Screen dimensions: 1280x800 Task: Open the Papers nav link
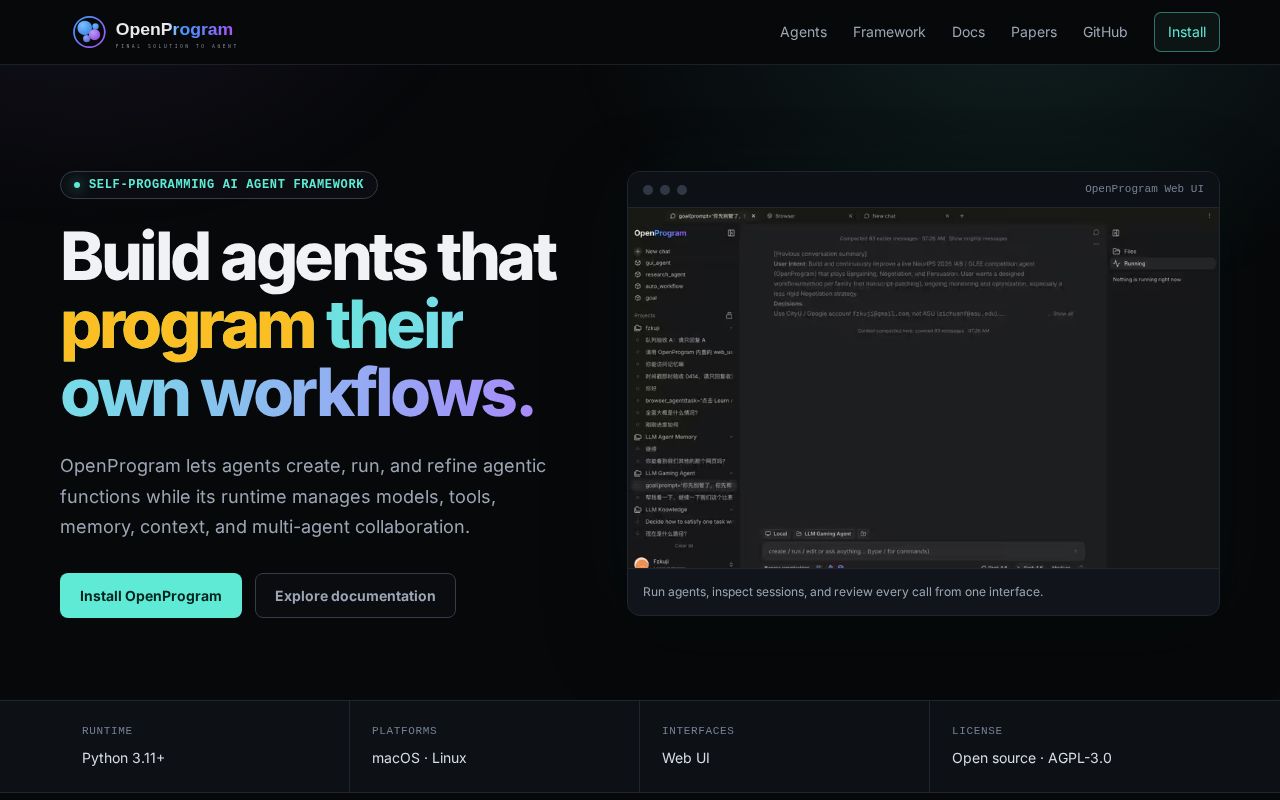tap(1034, 32)
